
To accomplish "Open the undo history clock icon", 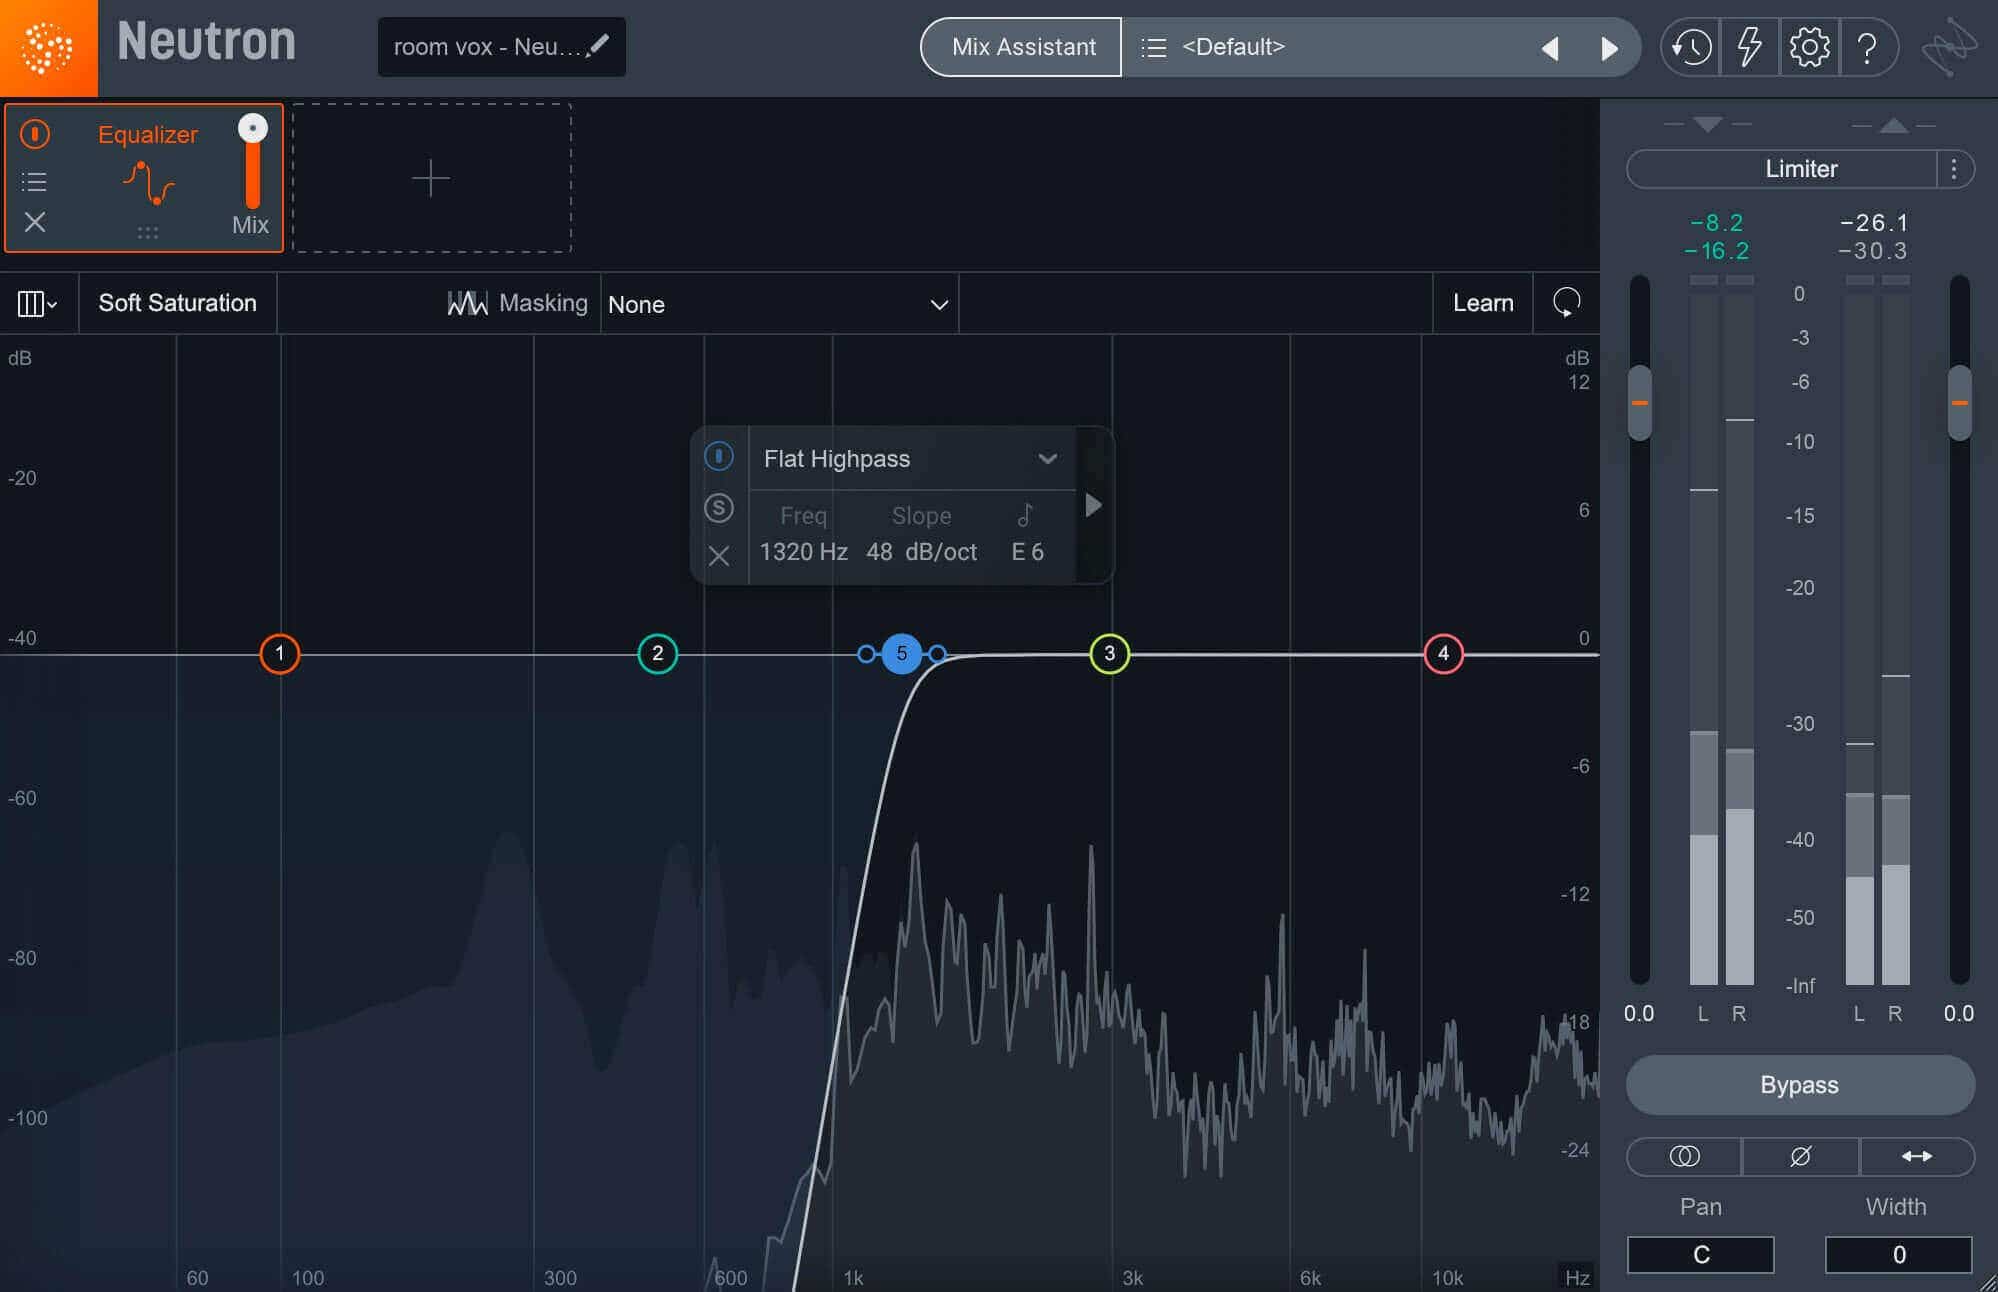I will [1691, 47].
